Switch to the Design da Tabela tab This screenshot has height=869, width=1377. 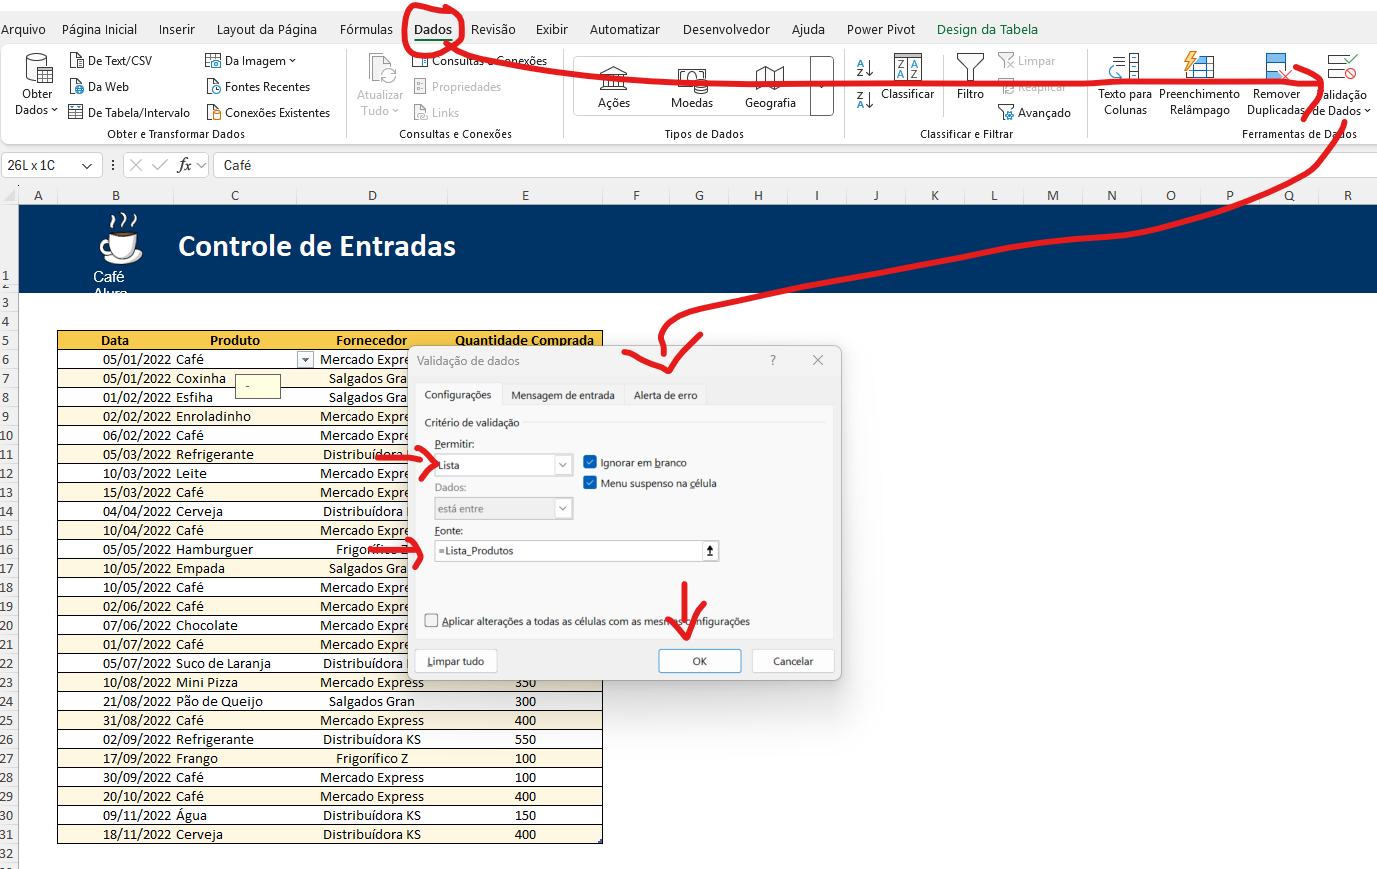tap(987, 29)
